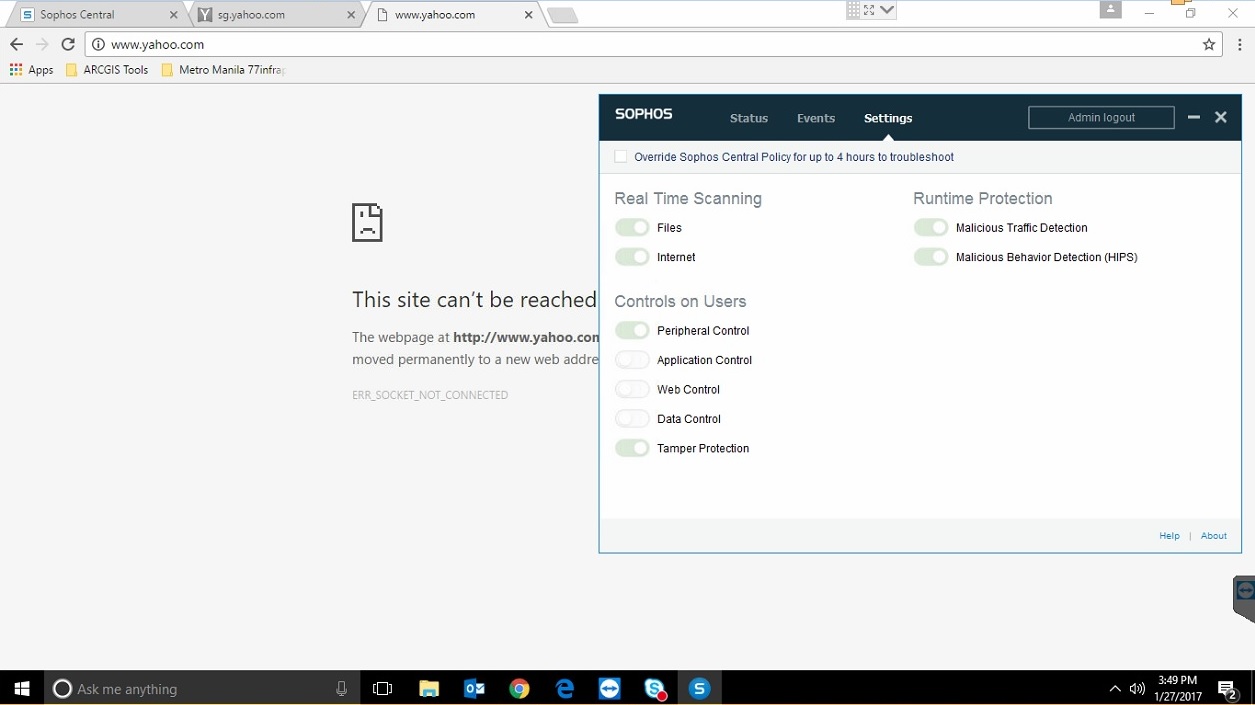This screenshot has width=1255, height=705.
Task: Open the Action Center notifications
Action: 1229,688
